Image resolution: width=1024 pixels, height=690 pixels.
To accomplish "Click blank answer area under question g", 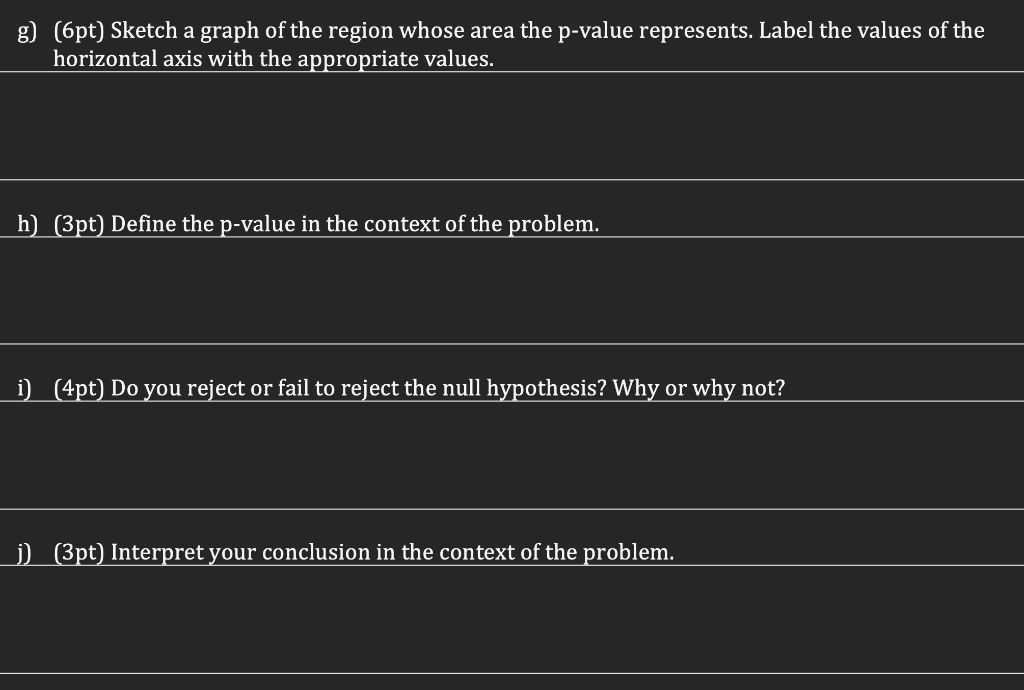I will pyautogui.click(x=512, y=125).
